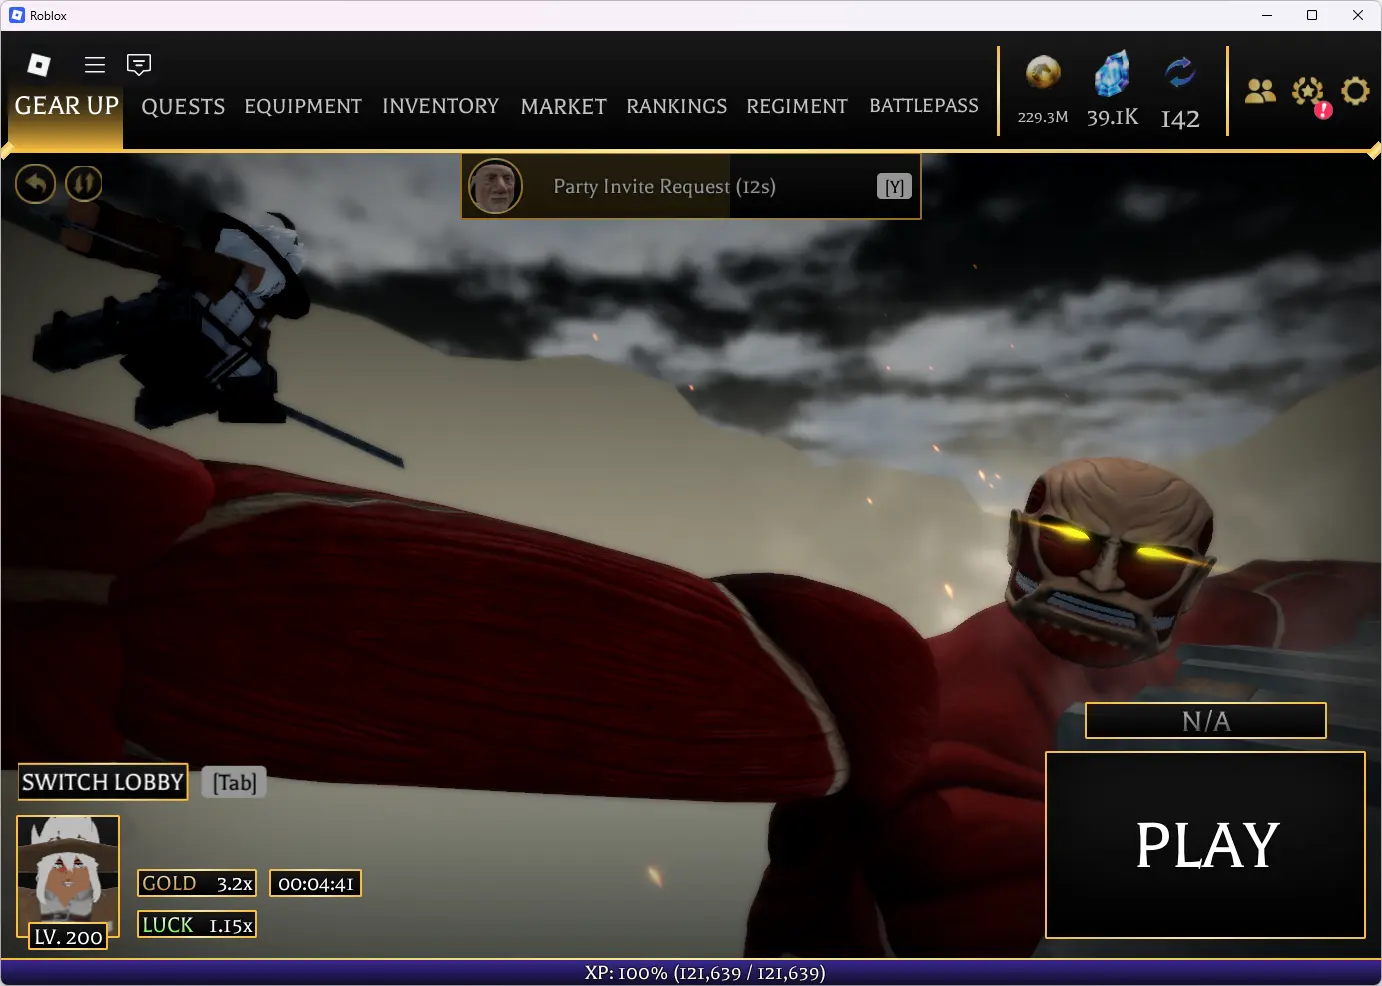Click the SWITCH LOBBY button
The image size is (1382, 986).
[103, 782]
